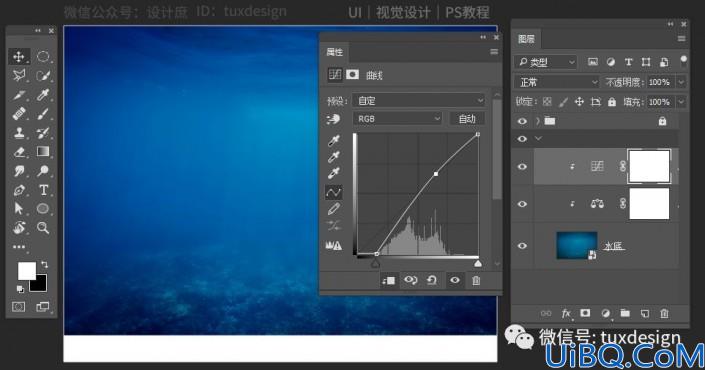Open the 预设 preset dropdown
Viewport: 705px width, 370px height.
pyautogui.click(x=418, y=101)
